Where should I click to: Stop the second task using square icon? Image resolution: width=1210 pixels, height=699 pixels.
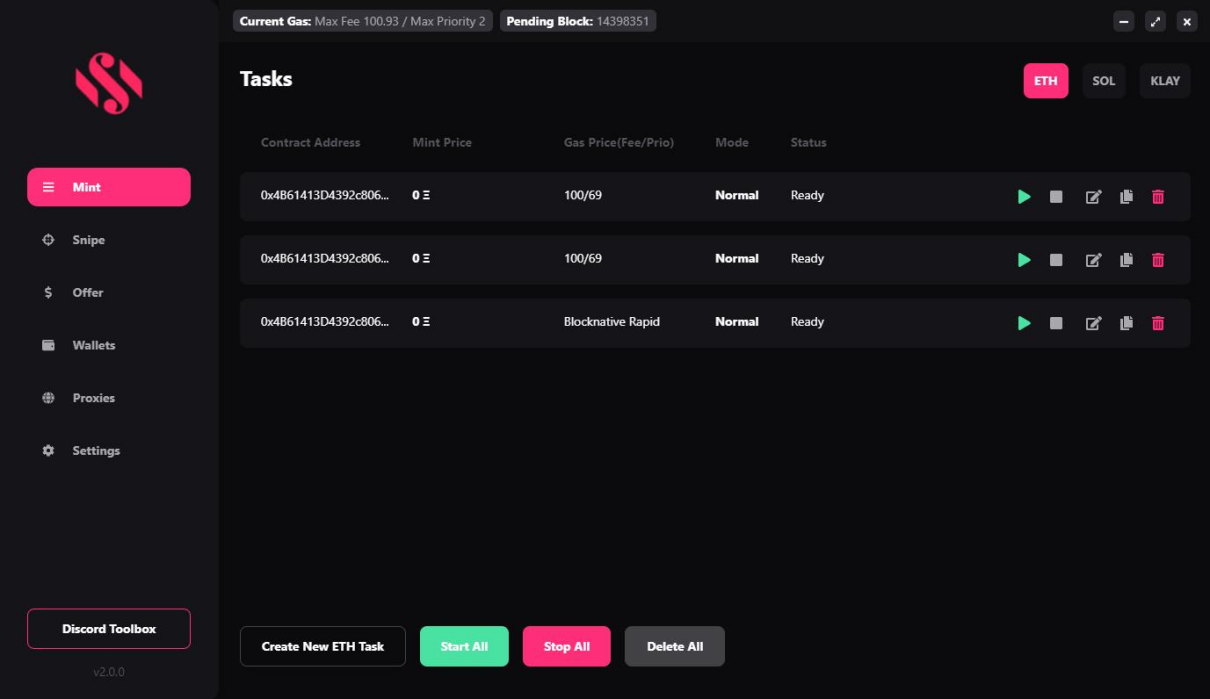tap(1056, 260)
